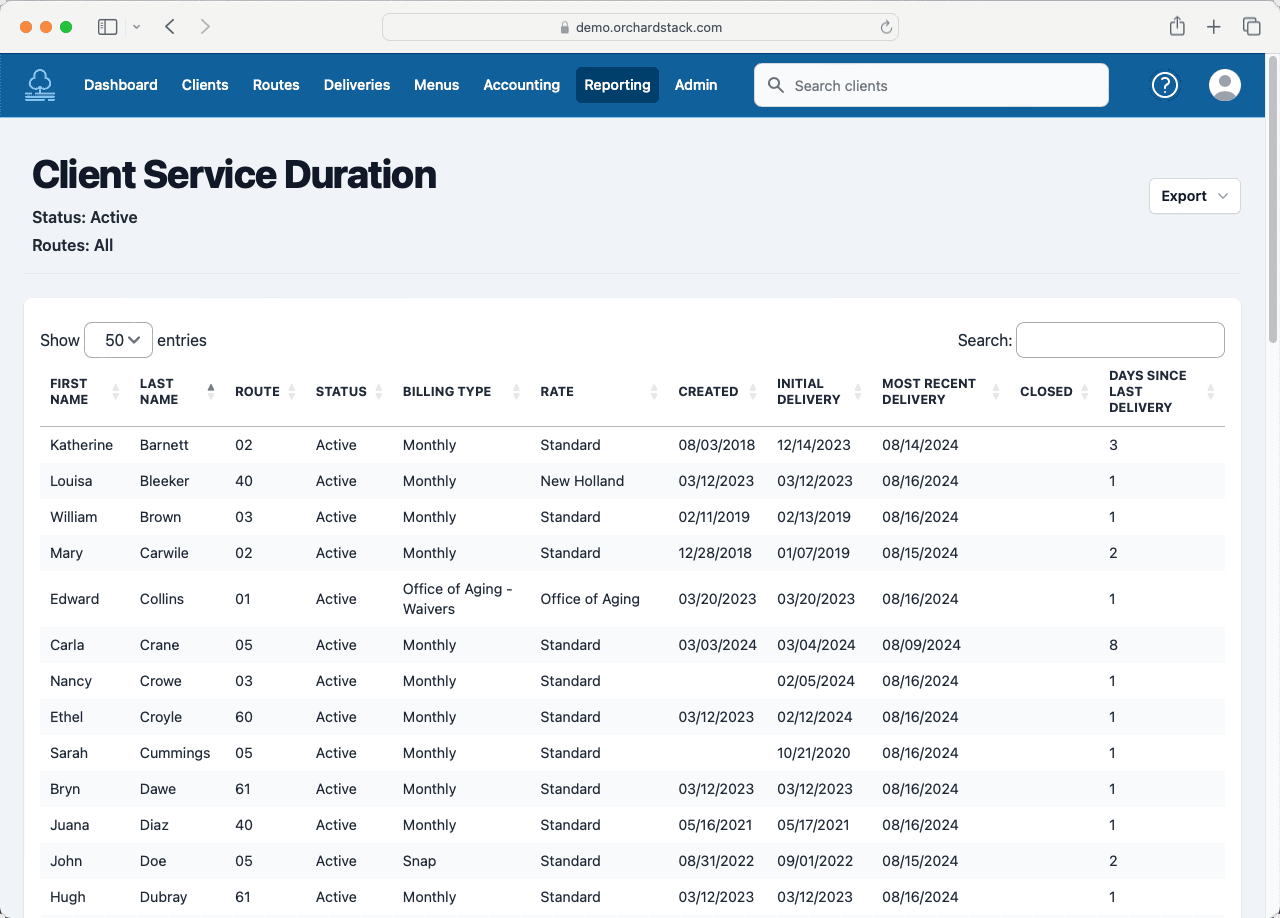Open the Dashboard nav link
Screen dimensions: 1280x918
coord(121,85)
